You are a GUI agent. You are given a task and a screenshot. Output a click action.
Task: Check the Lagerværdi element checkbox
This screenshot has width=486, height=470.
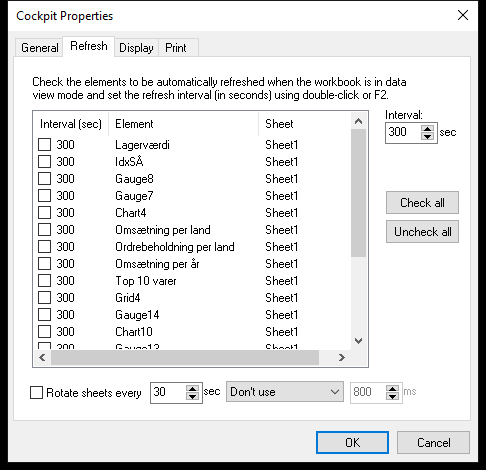point(44,145)
